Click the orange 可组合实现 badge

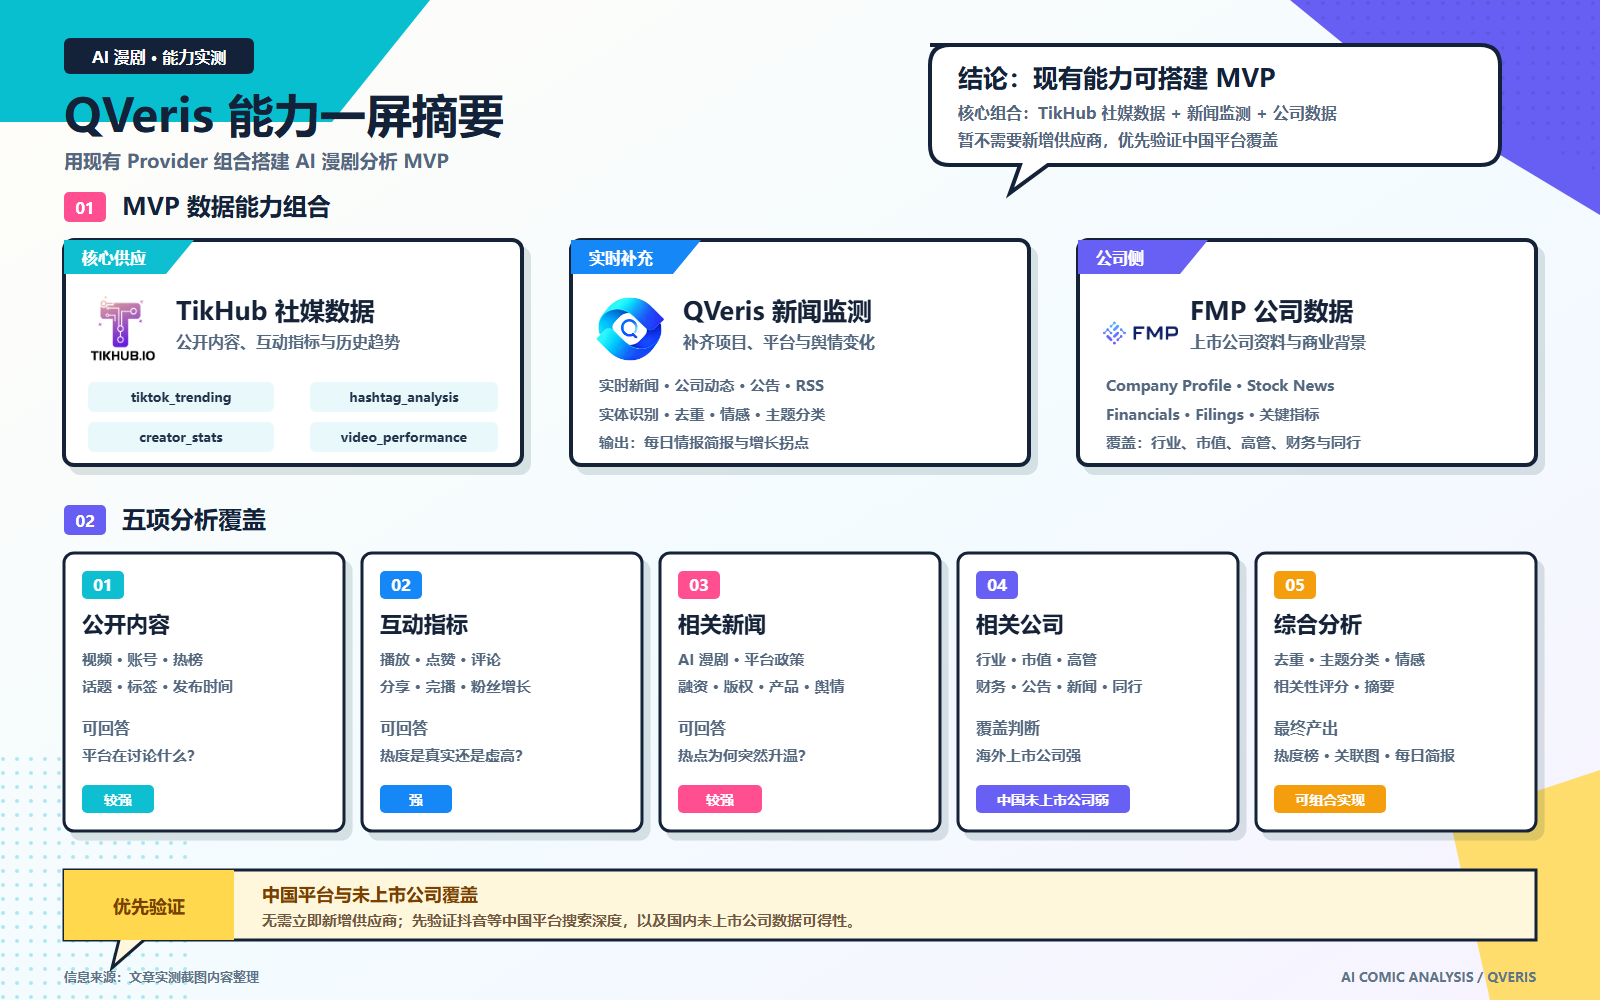pyautogui.click(x=1330, y=799)
